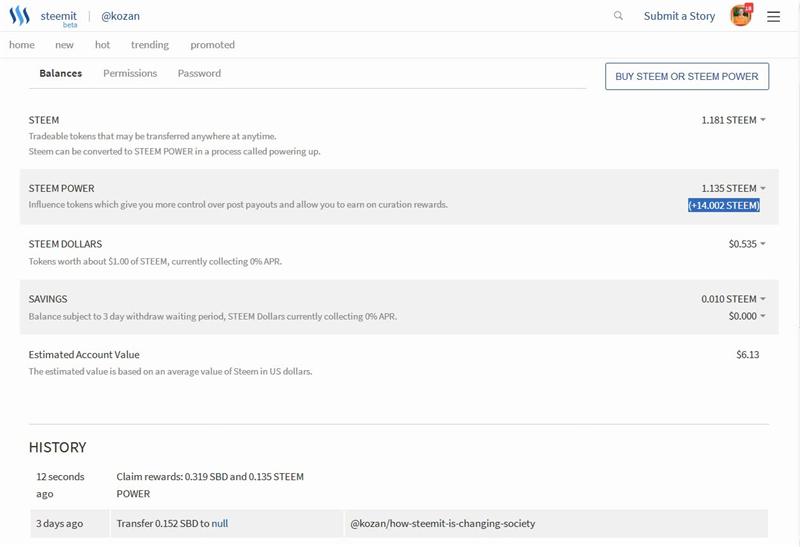This screenshot has height=547, width=800.
Task: Switch to the Password tab
Action: point(199,73)
